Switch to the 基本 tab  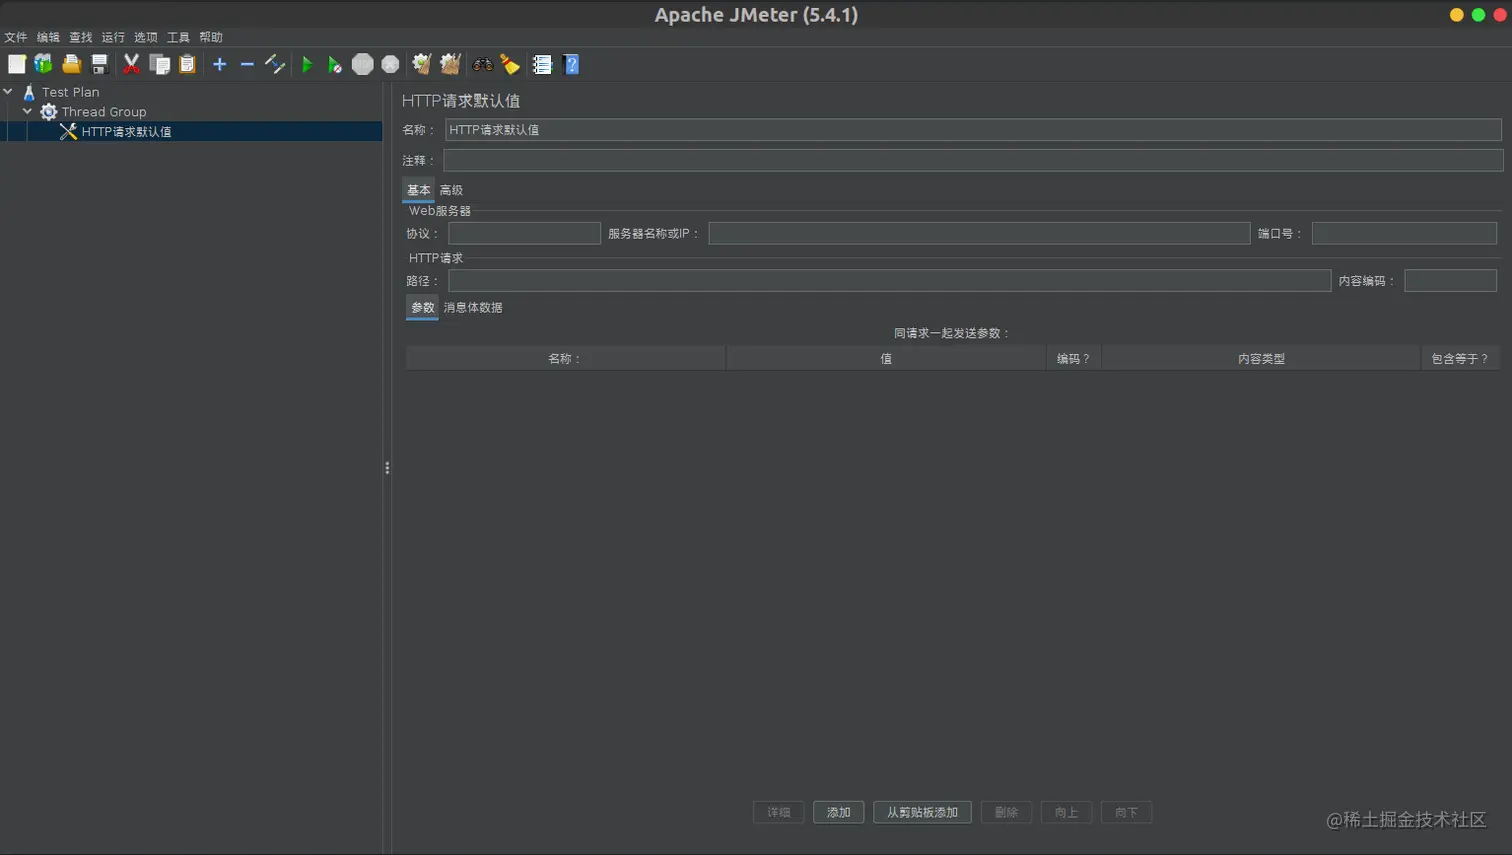click(418, 190)
